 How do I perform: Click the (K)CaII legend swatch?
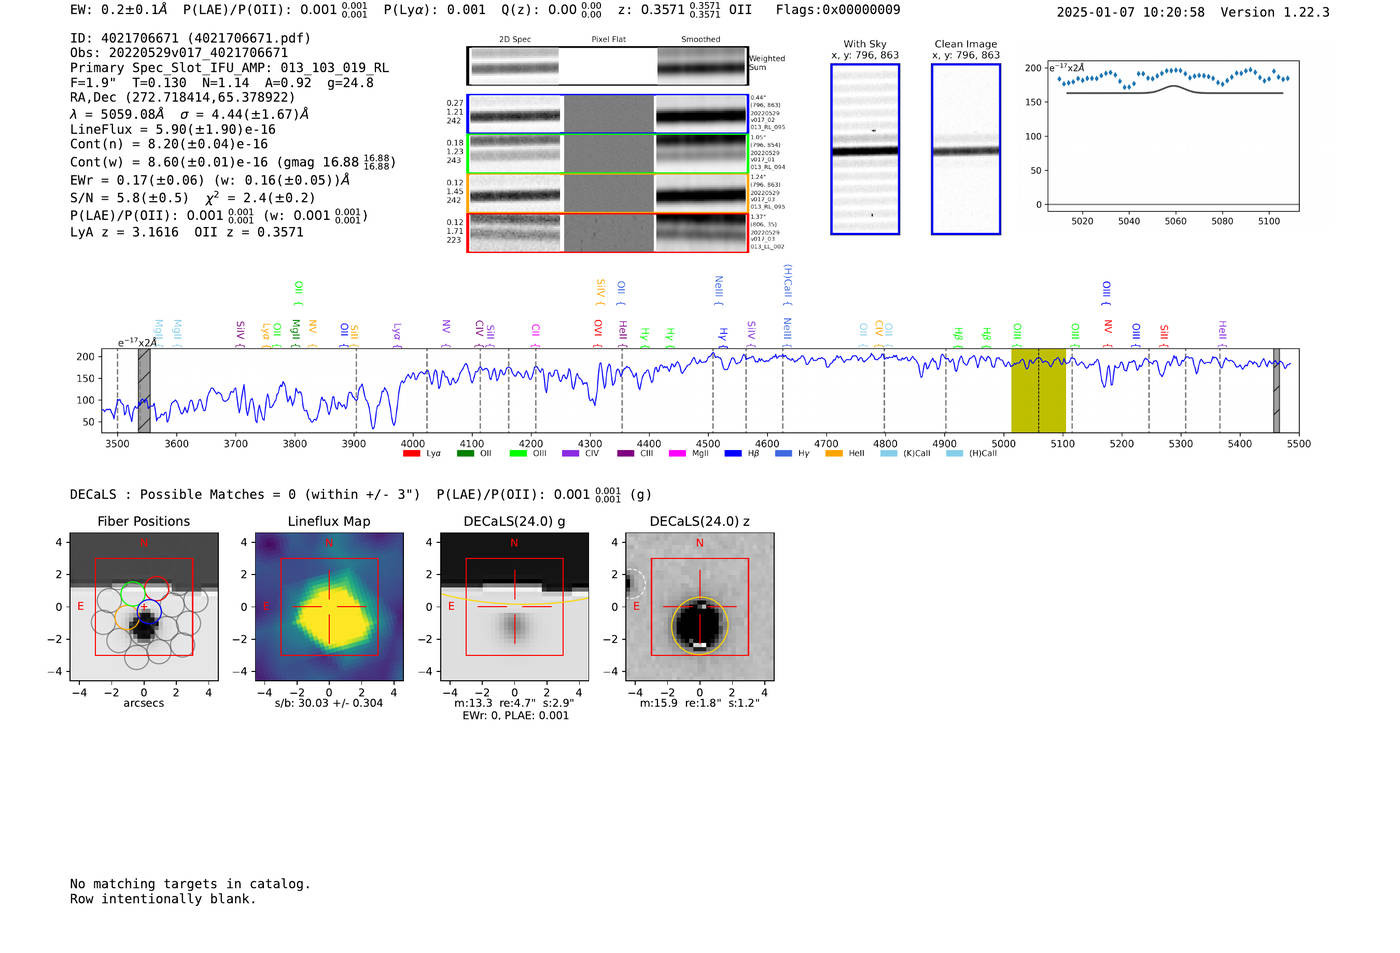(889, 454)
